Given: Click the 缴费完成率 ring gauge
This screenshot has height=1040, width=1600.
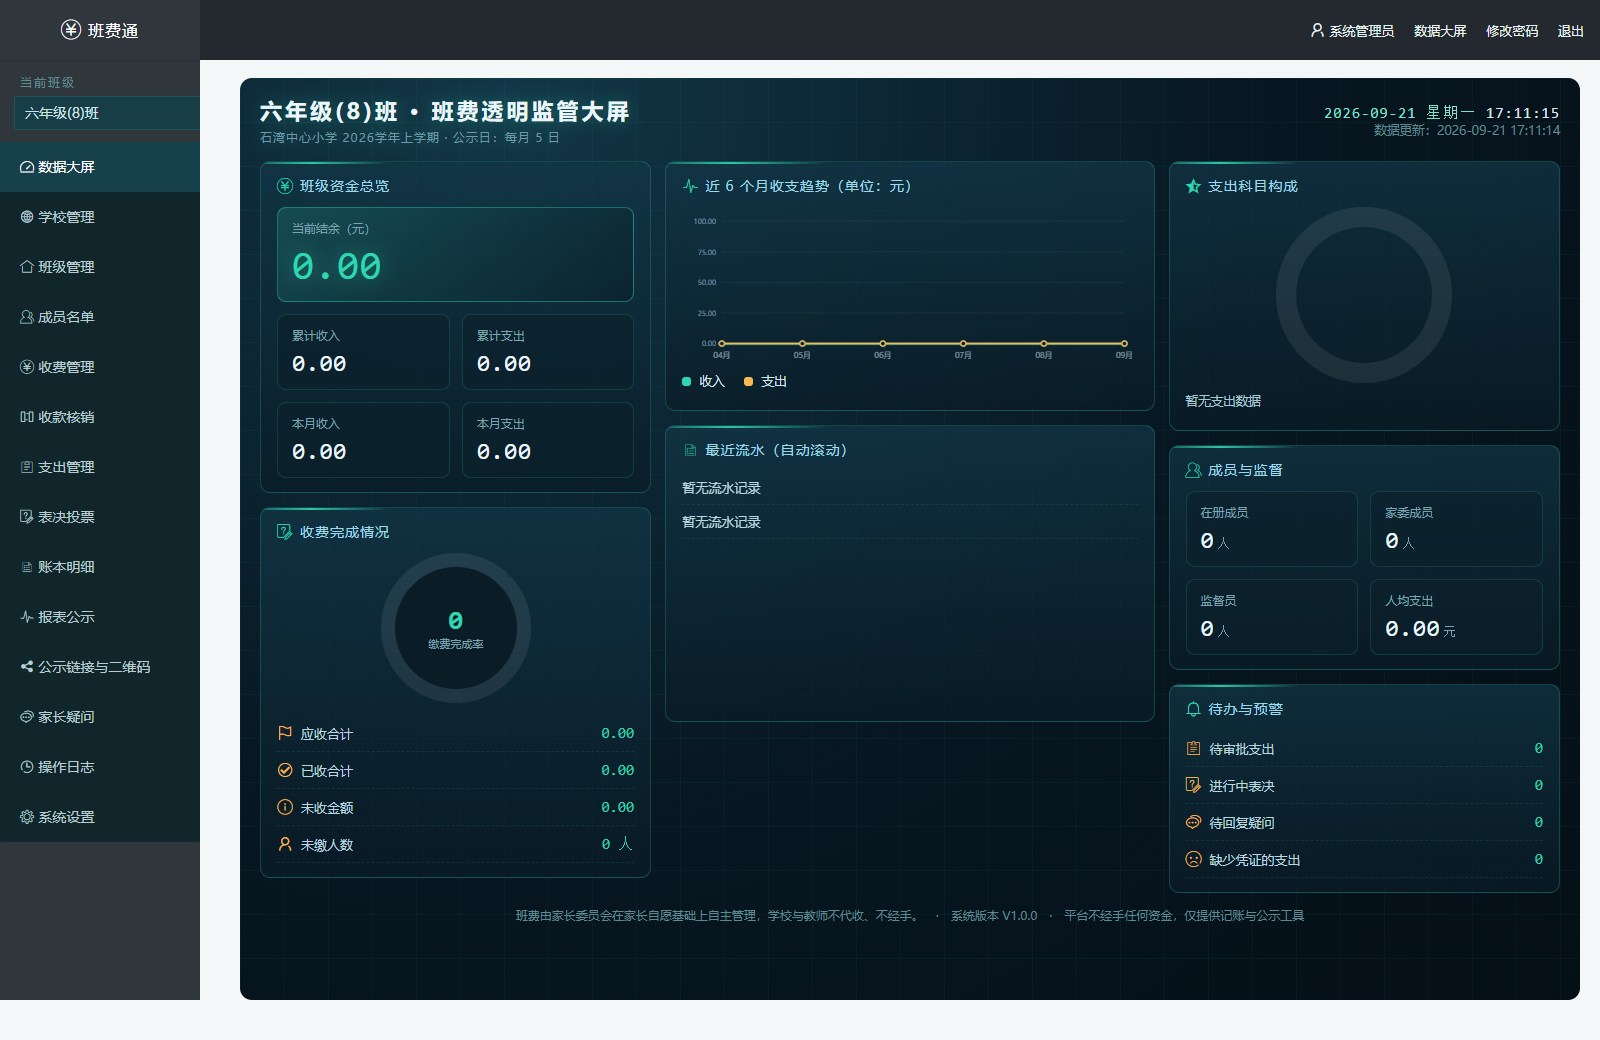Looking at the screenshot, I should [x=456, y=628].
